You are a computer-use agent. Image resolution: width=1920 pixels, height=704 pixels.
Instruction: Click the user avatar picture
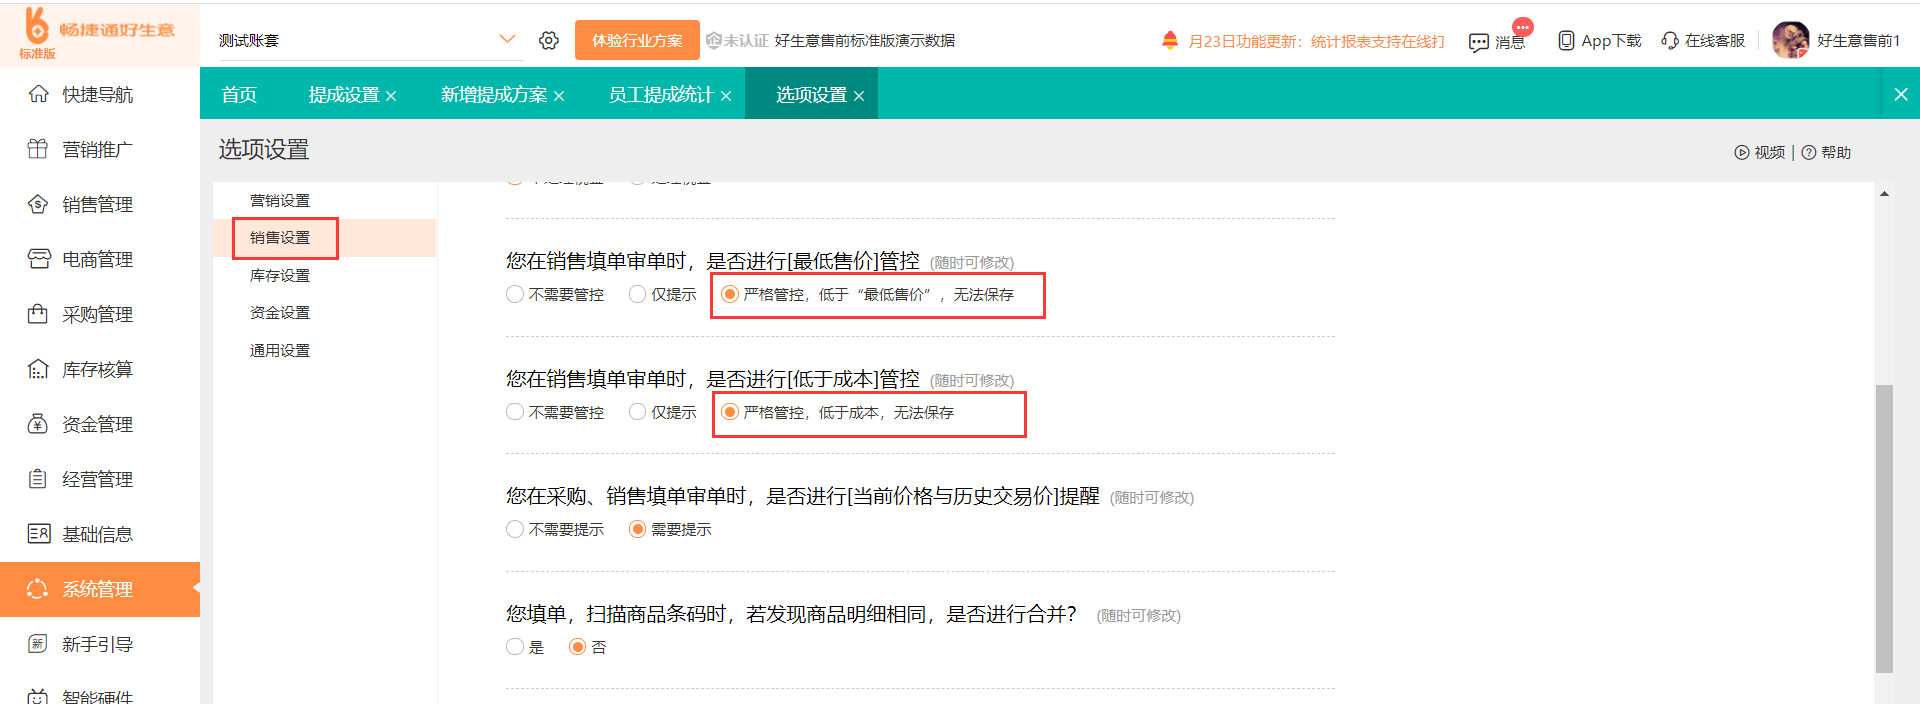tap(1790, 40)
